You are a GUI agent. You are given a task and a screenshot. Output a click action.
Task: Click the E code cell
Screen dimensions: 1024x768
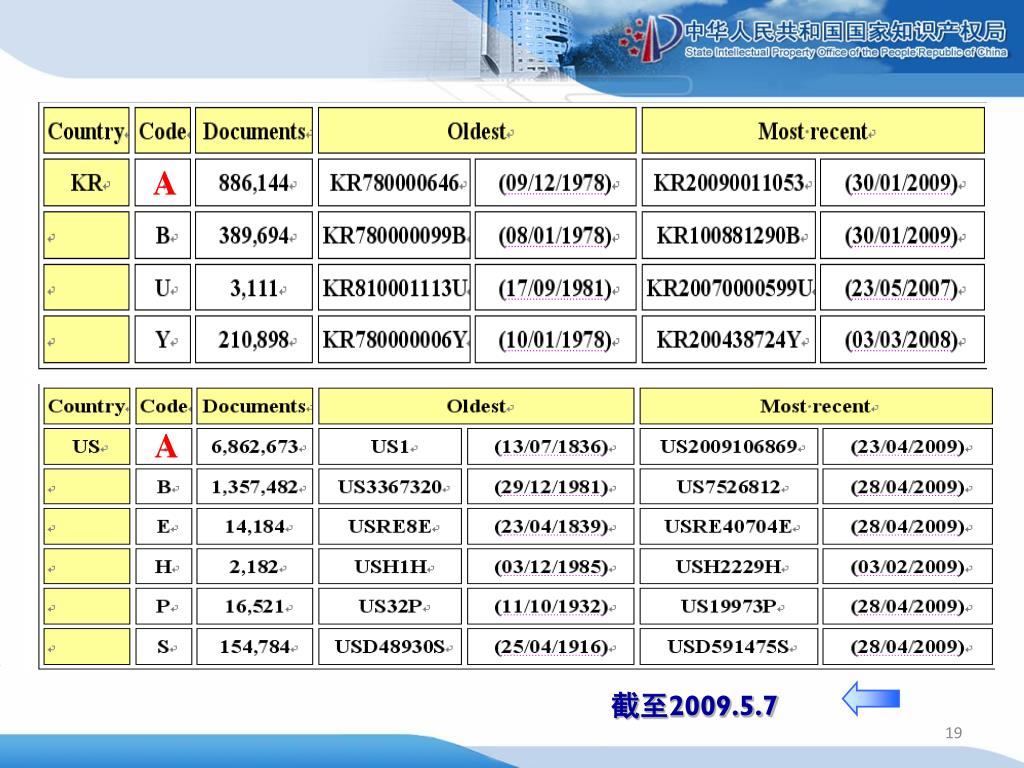pos(163,526)
